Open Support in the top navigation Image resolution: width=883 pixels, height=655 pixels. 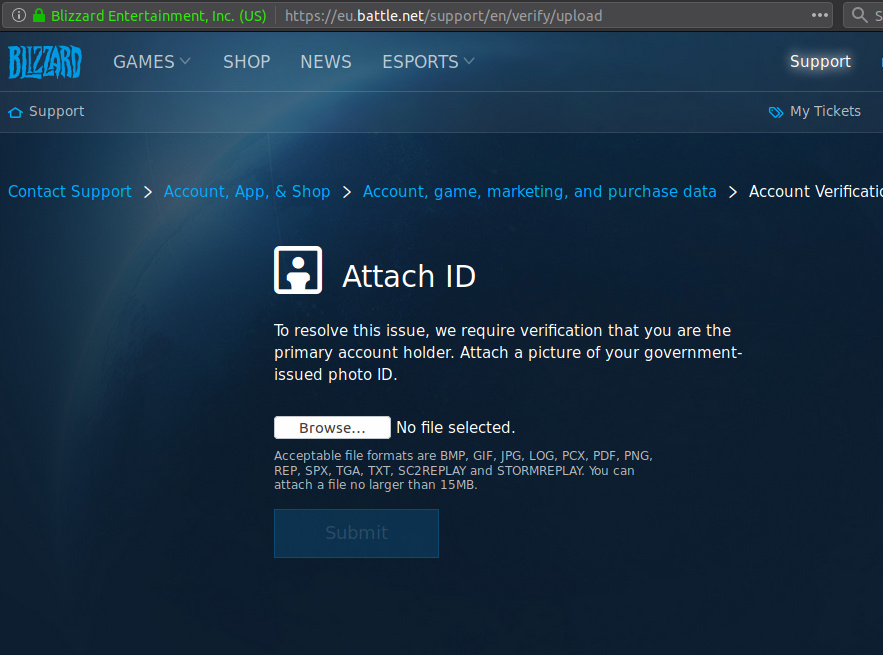tap(820, 61)
